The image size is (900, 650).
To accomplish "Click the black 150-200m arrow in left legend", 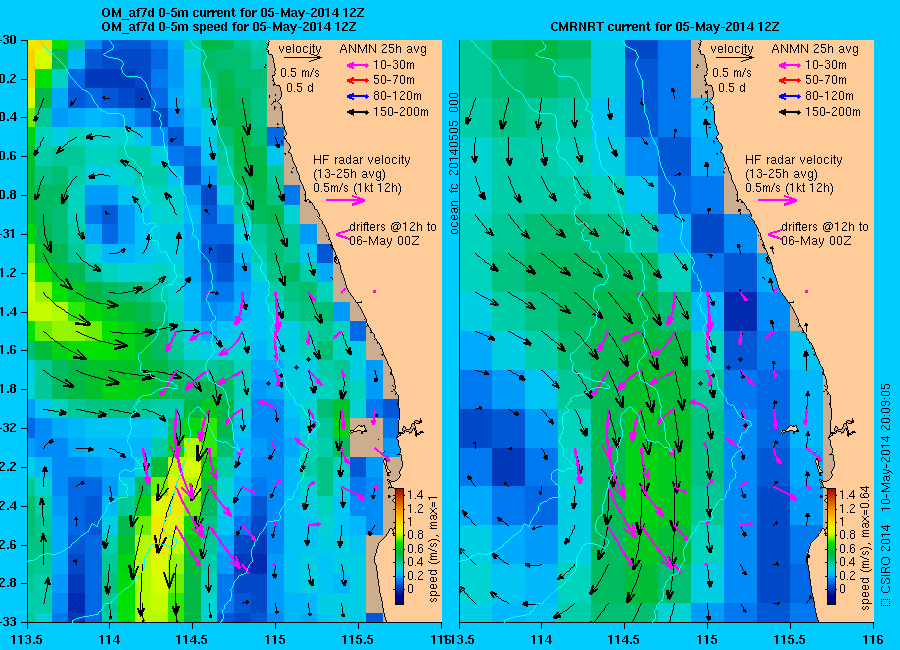I will (x=358, y=113).
